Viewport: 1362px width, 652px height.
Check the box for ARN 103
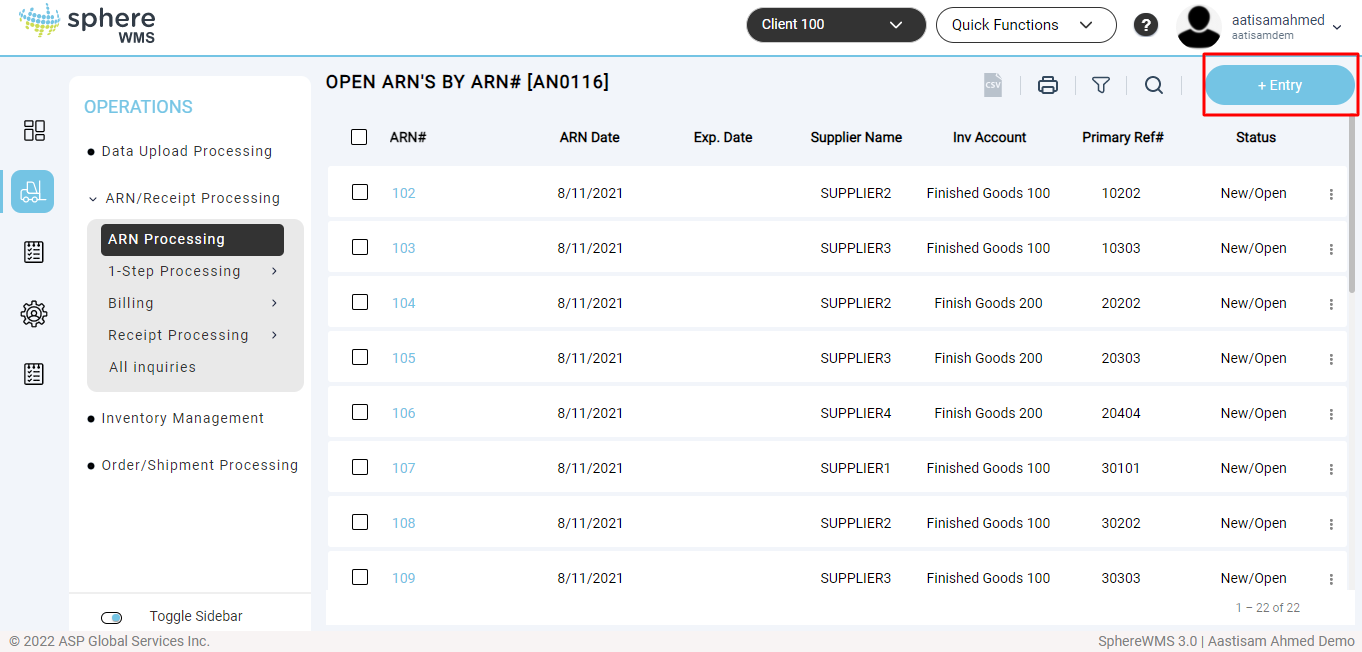360,247
